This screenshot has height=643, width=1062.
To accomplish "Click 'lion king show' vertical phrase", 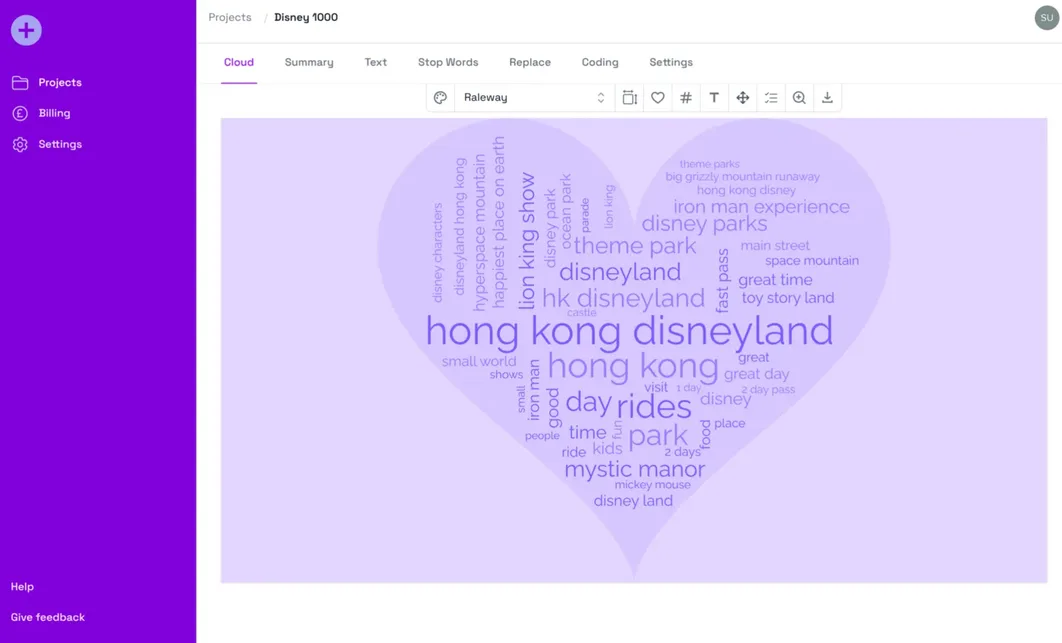I will pyautogui.click(x=527, y=241).
